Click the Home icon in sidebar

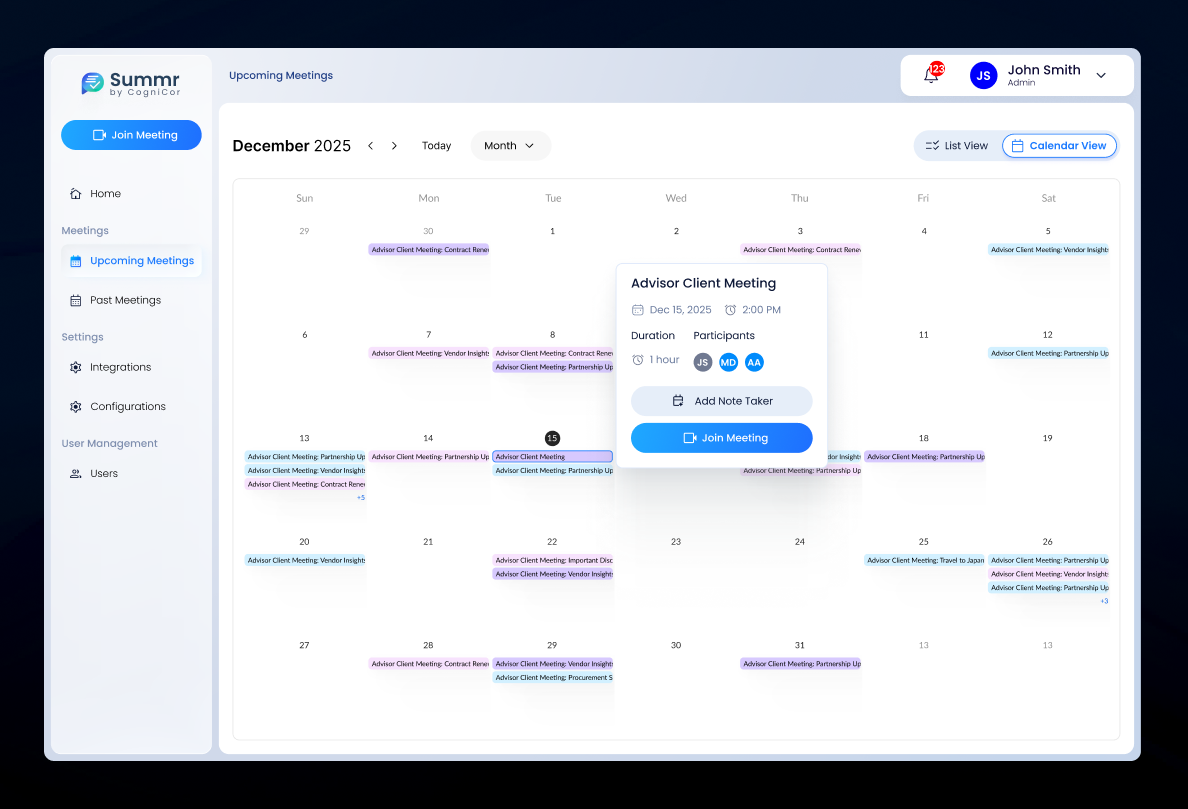point(76,194)
